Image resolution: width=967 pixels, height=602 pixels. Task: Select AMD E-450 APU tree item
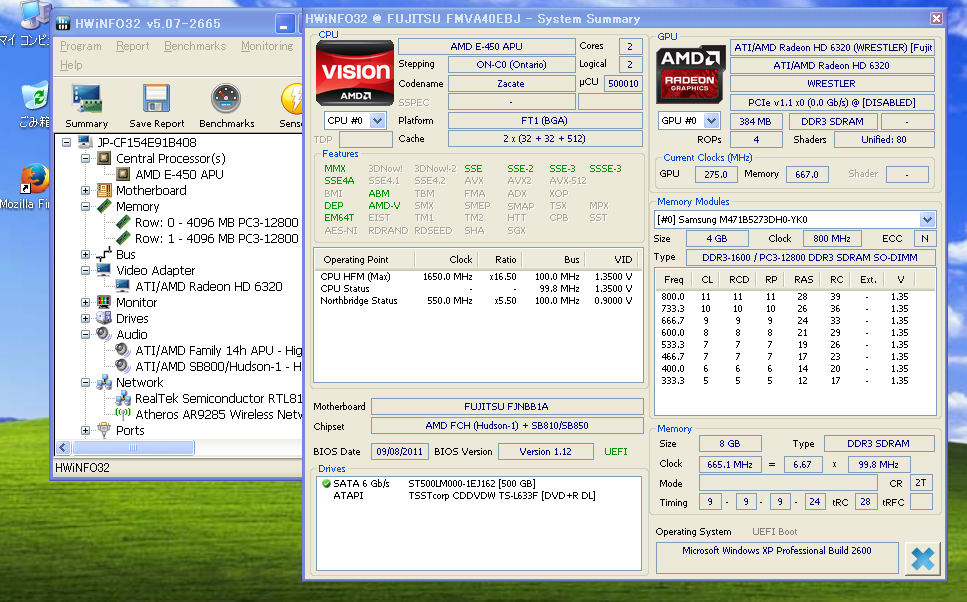click(179, 175)
